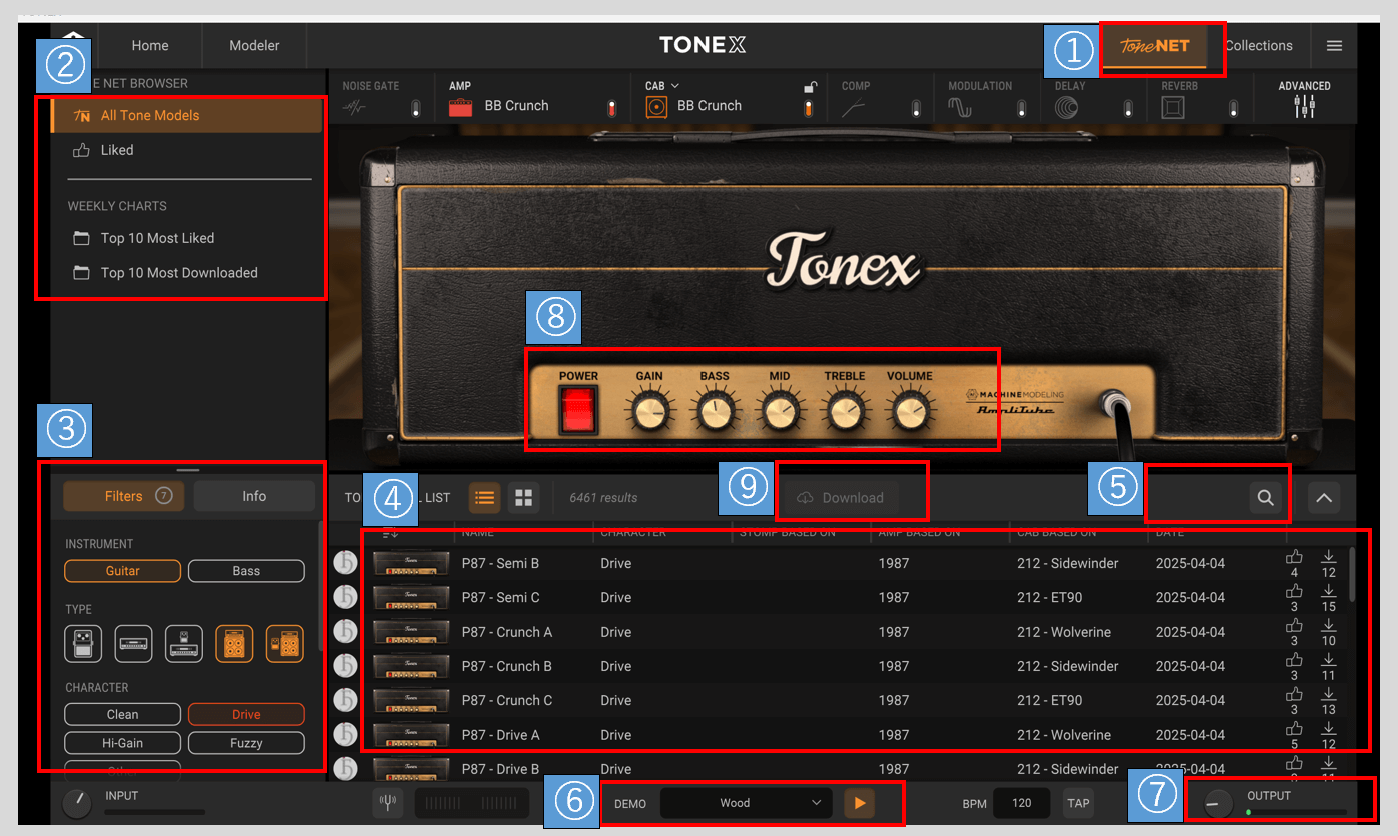Viewport: 1398px width, 836px height.
Task: Toggle the CAB on/off switch
Action: coord(809,108)
